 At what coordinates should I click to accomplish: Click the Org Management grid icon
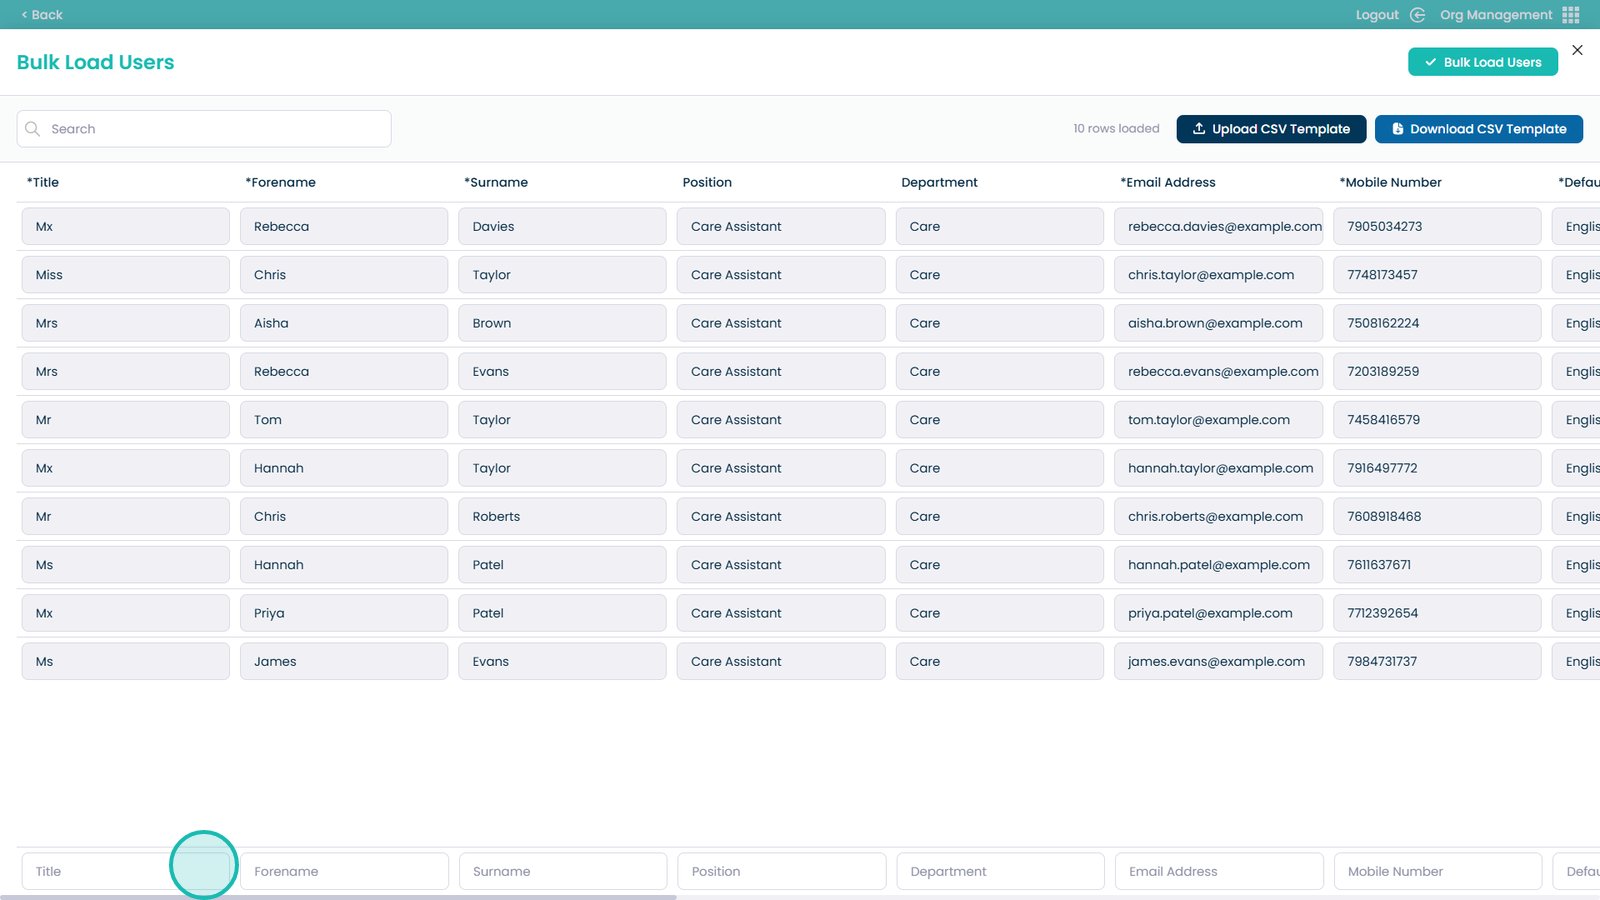tap(1571, 15)
